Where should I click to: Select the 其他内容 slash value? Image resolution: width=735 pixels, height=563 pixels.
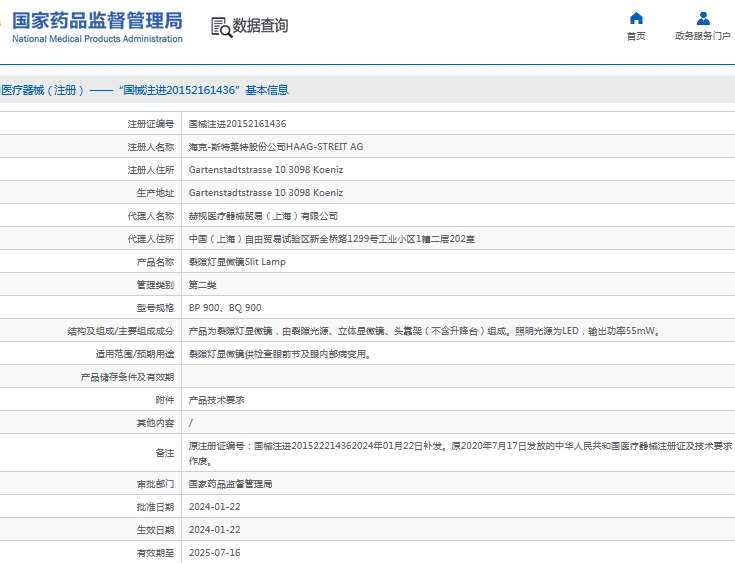(190, 423)
